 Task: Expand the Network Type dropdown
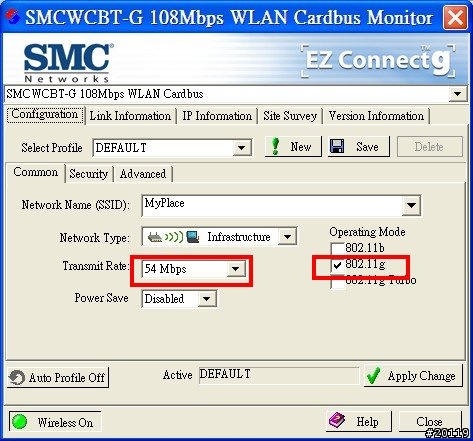287,237
